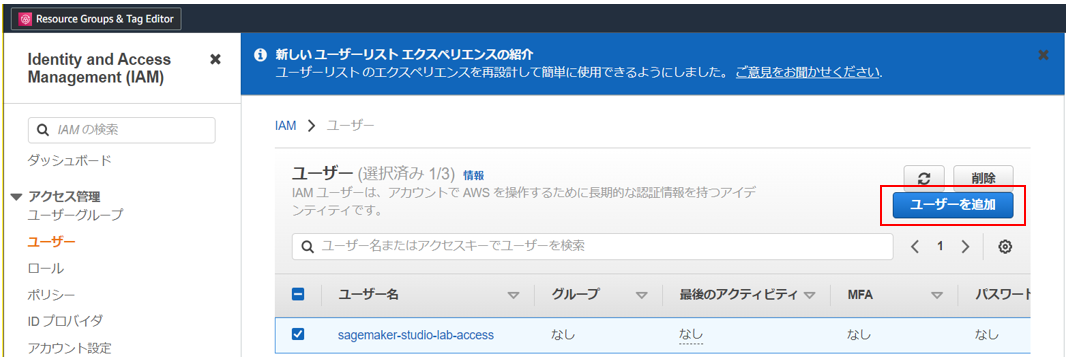
Task: Open ポリシー in the sidebar
Action: pos(51,295)
